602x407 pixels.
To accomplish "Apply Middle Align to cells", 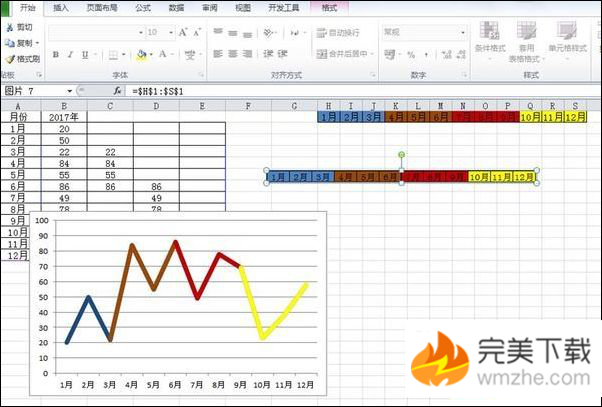I will pos(233,33).
